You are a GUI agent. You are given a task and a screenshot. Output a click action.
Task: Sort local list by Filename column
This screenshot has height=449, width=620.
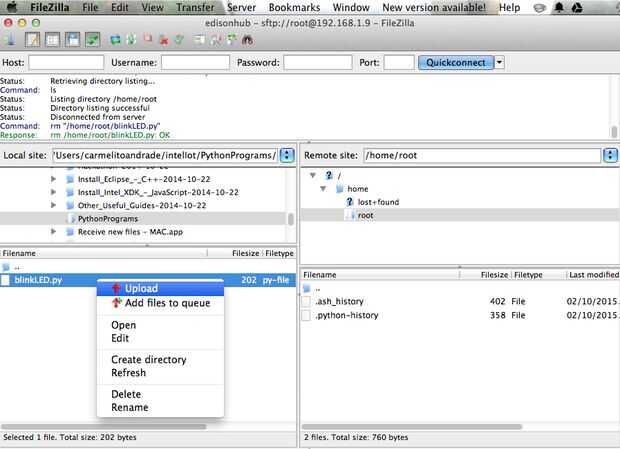pyautogui.click(x=104, y=253)
